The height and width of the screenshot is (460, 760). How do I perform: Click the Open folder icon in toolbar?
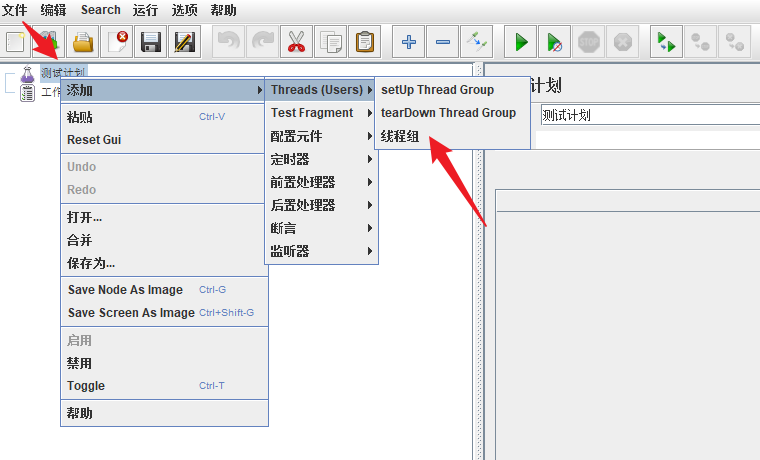click(83, 42)
